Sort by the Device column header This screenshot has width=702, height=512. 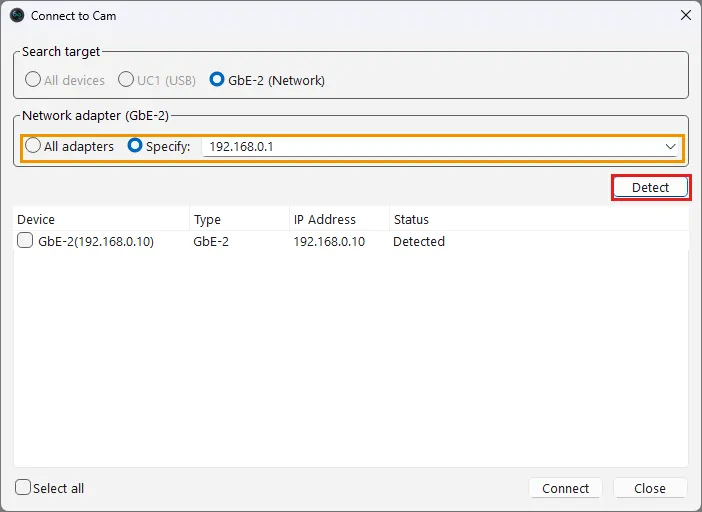click(101, 219)
